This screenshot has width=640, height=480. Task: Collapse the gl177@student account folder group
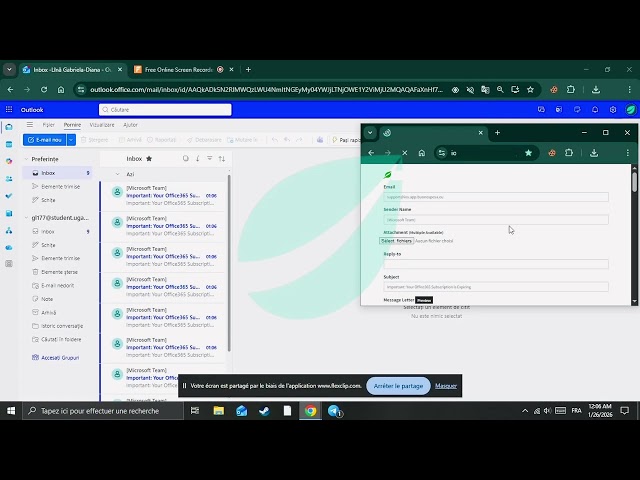(27, 218)
